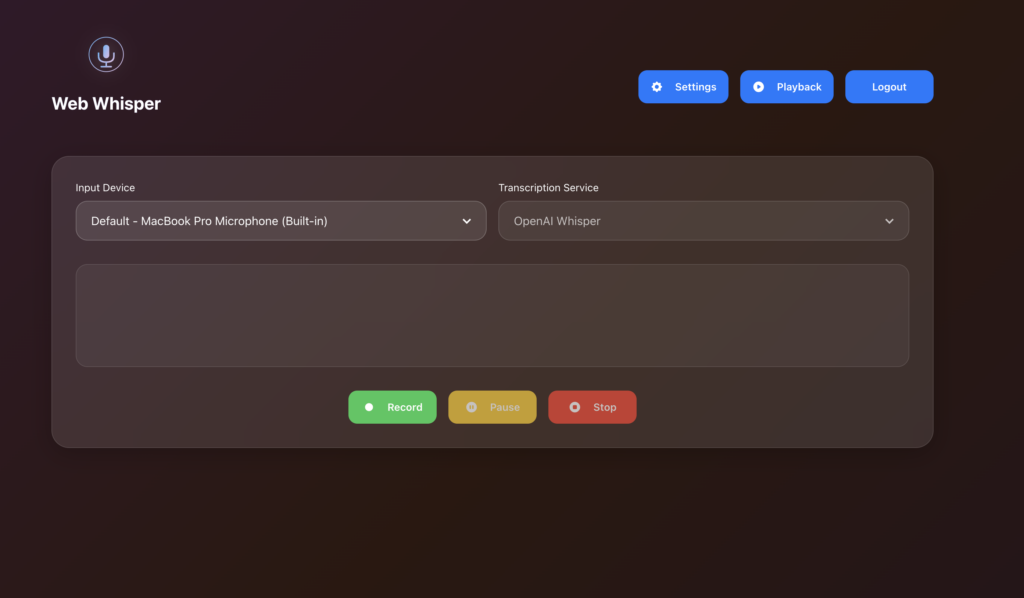1024x598 pixels.
Task: Click the Web Whisper title text
Action: point(106,104)
